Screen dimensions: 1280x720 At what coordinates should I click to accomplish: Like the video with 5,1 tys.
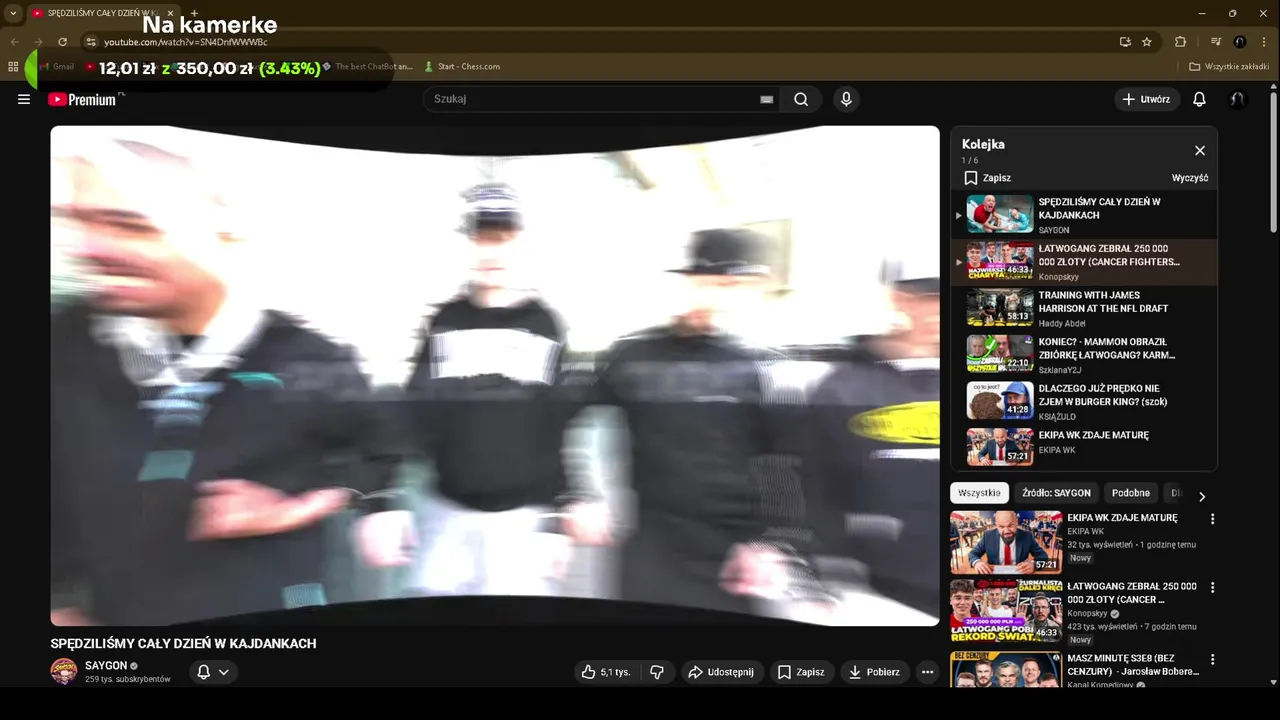pyautogui.click(x=606, y=672)
